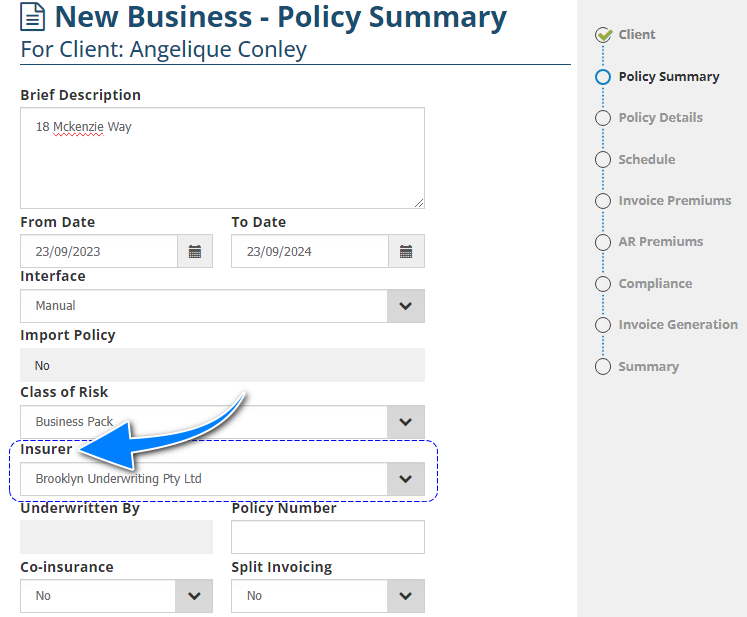This screenshot has width=747, height=617.
Task: Click the Policy Number input field
Action: [x=327, y=537]
